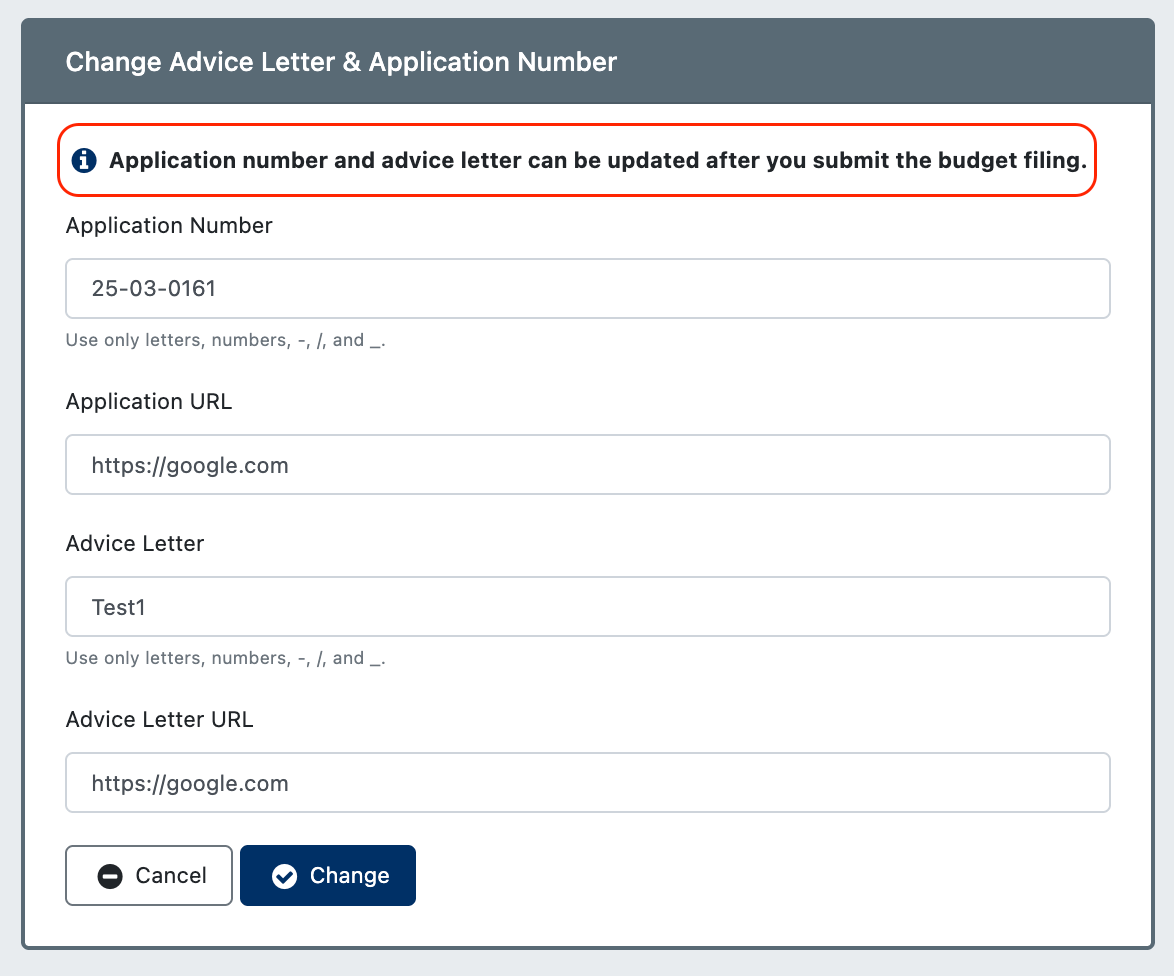Edit the Application URL field

(588, 465)
